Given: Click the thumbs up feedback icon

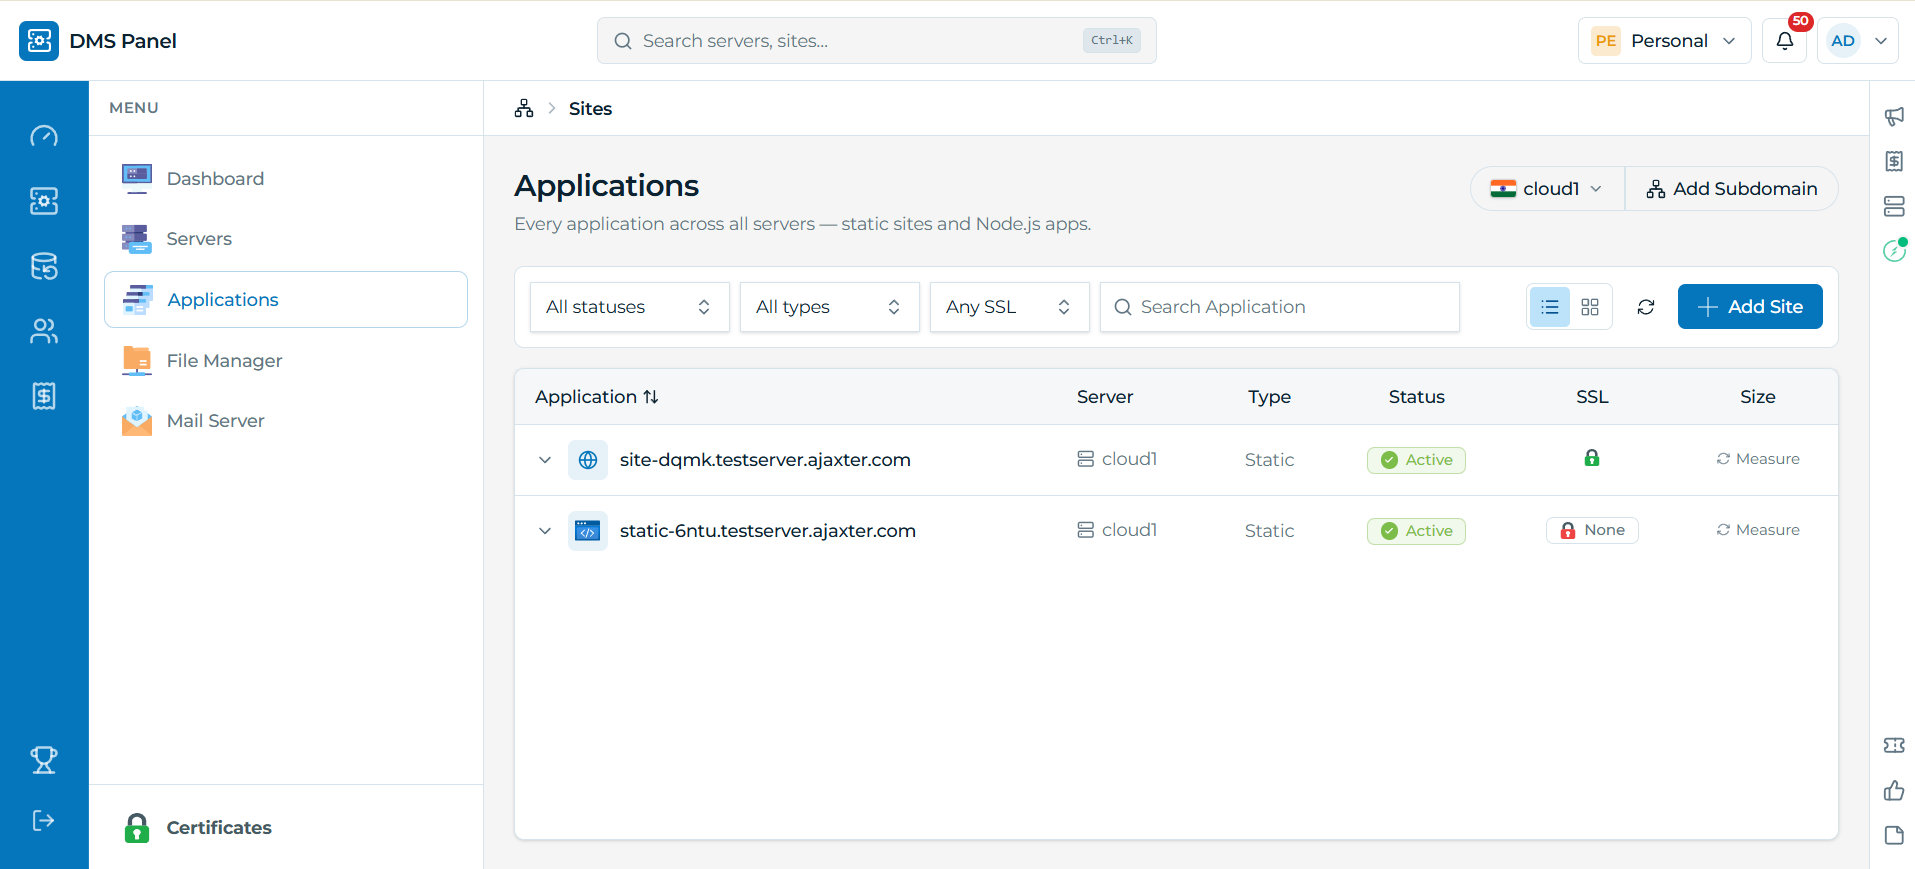Looking at the screenshot, I should (1894, 791).
